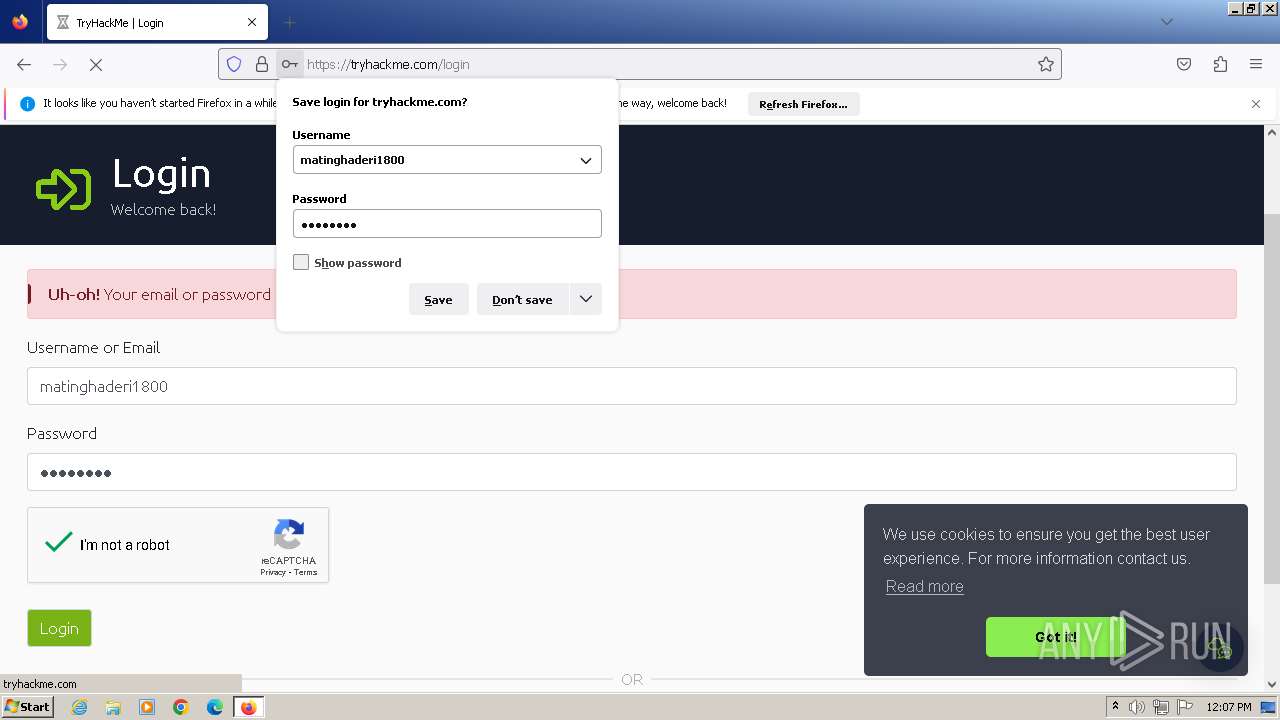Viewport: 1280px width, 720px height.
Task: List all tabs dropdown arrow
Action: (1166, 22)
